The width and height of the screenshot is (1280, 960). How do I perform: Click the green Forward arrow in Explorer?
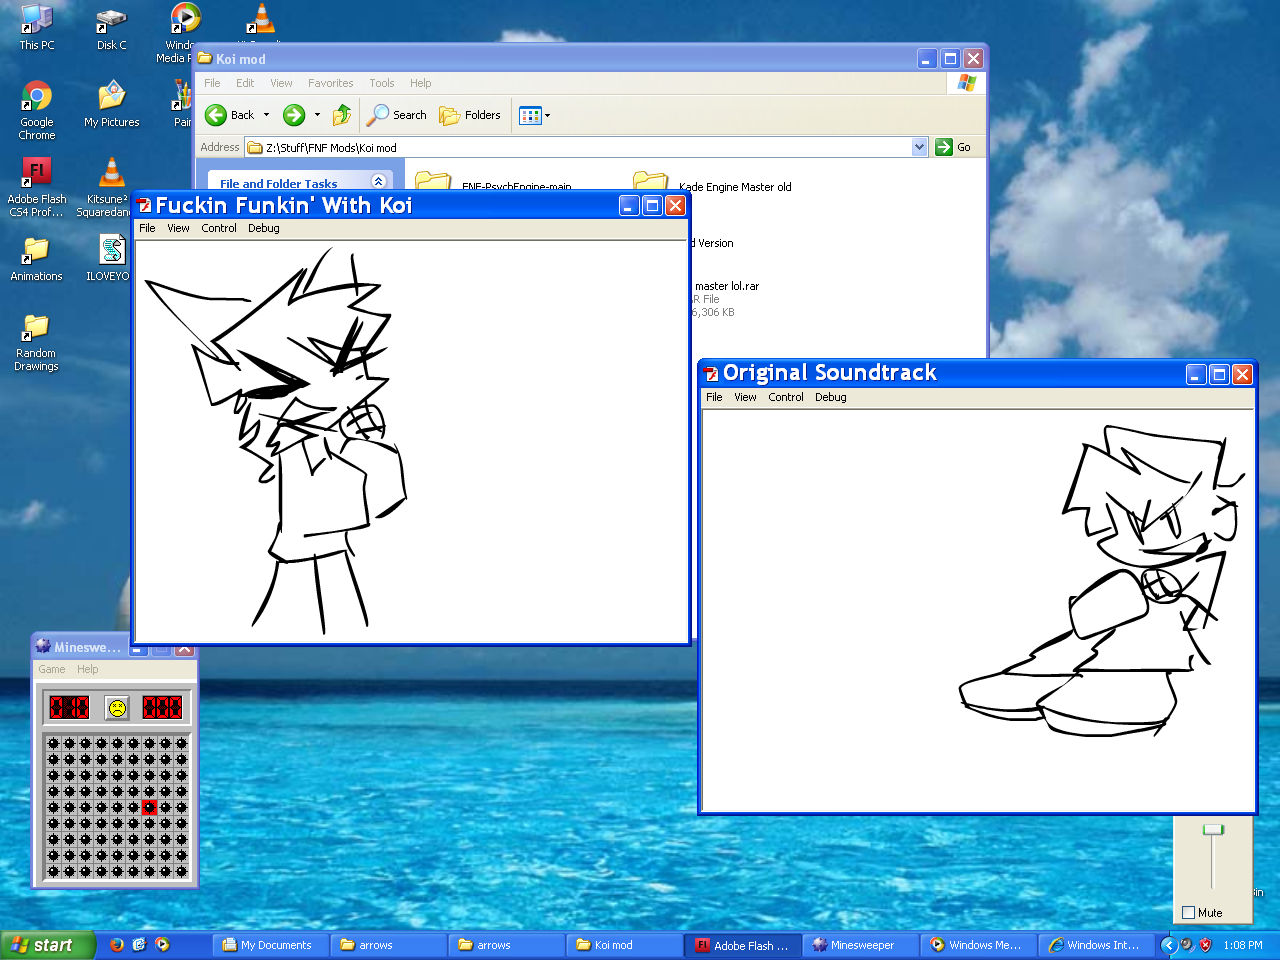click(294, 115)
